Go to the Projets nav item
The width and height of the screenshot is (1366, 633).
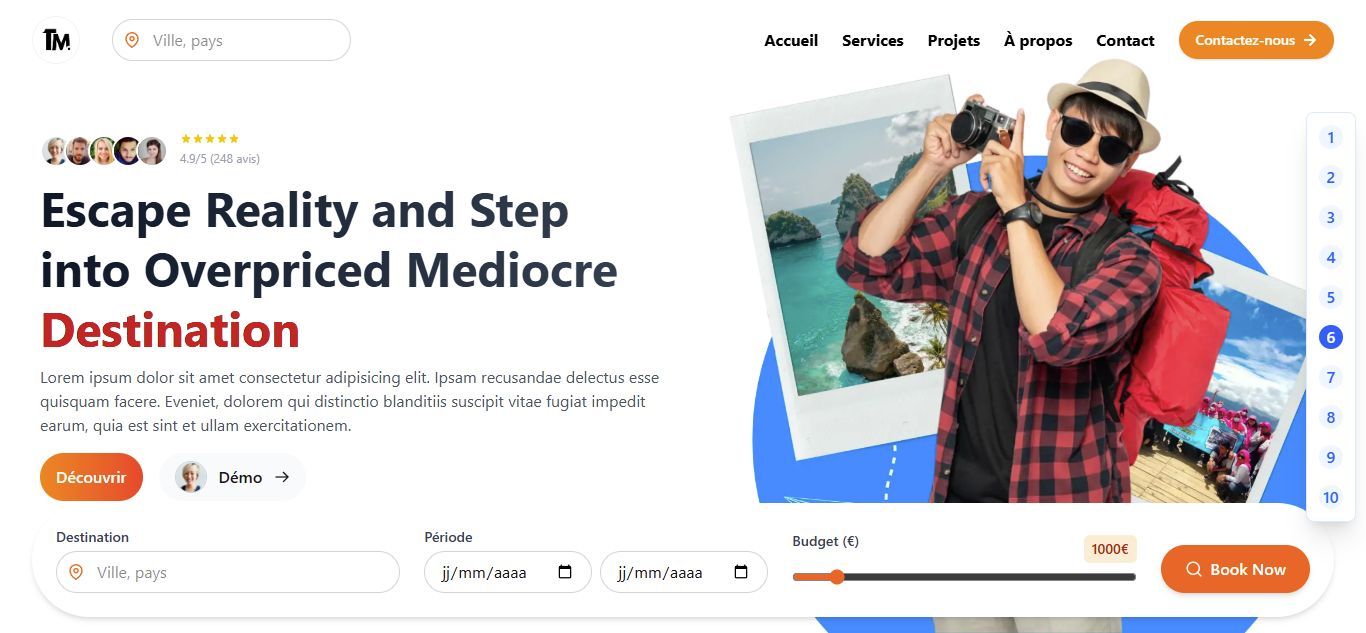[x=953, y=40]
